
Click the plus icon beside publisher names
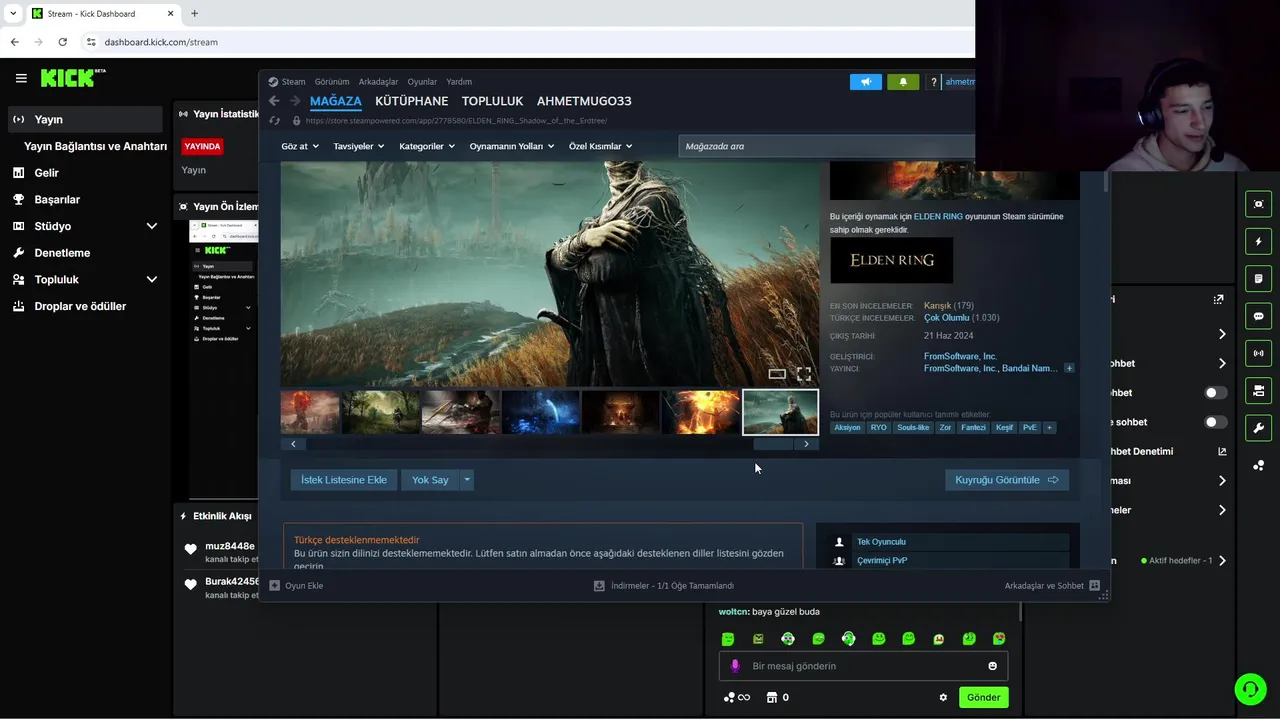1069,368
